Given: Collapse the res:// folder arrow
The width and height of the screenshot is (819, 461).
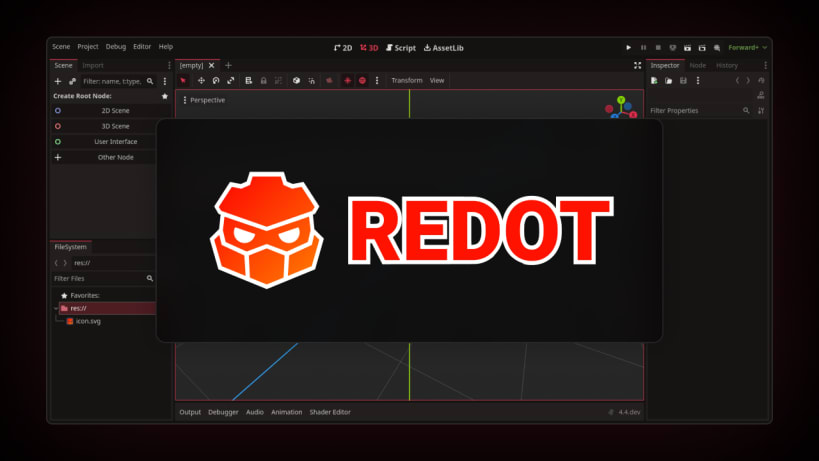Looking at the screenshot, I should point(55,308).
